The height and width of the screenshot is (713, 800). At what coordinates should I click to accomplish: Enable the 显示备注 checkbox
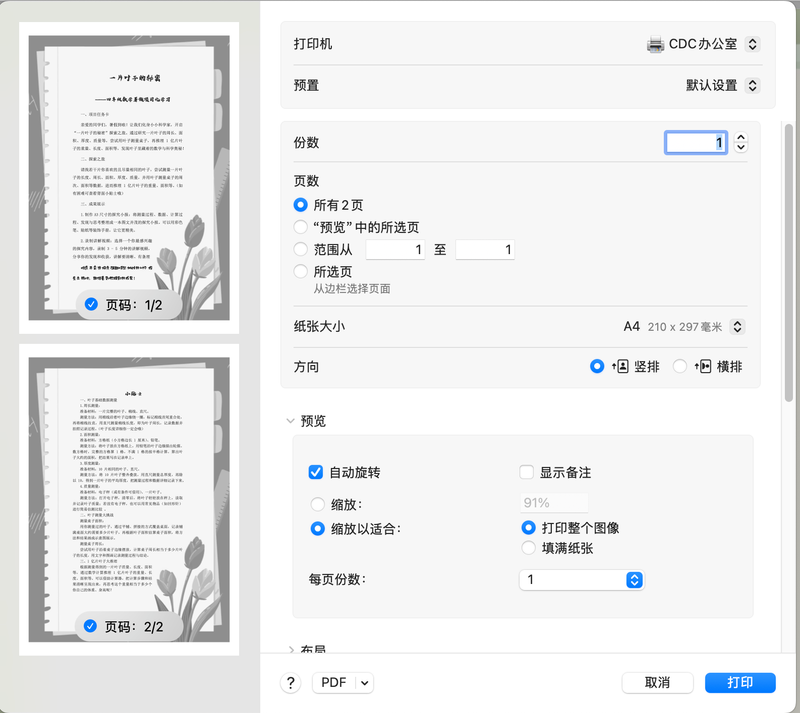[527, 472]
